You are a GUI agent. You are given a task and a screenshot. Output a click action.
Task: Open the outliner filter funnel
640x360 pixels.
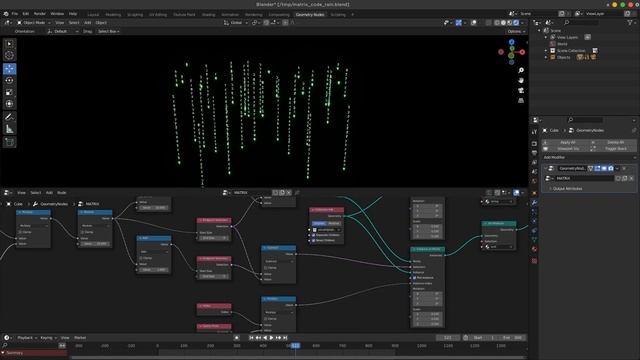pyautogui.click(x=630, y=22)
